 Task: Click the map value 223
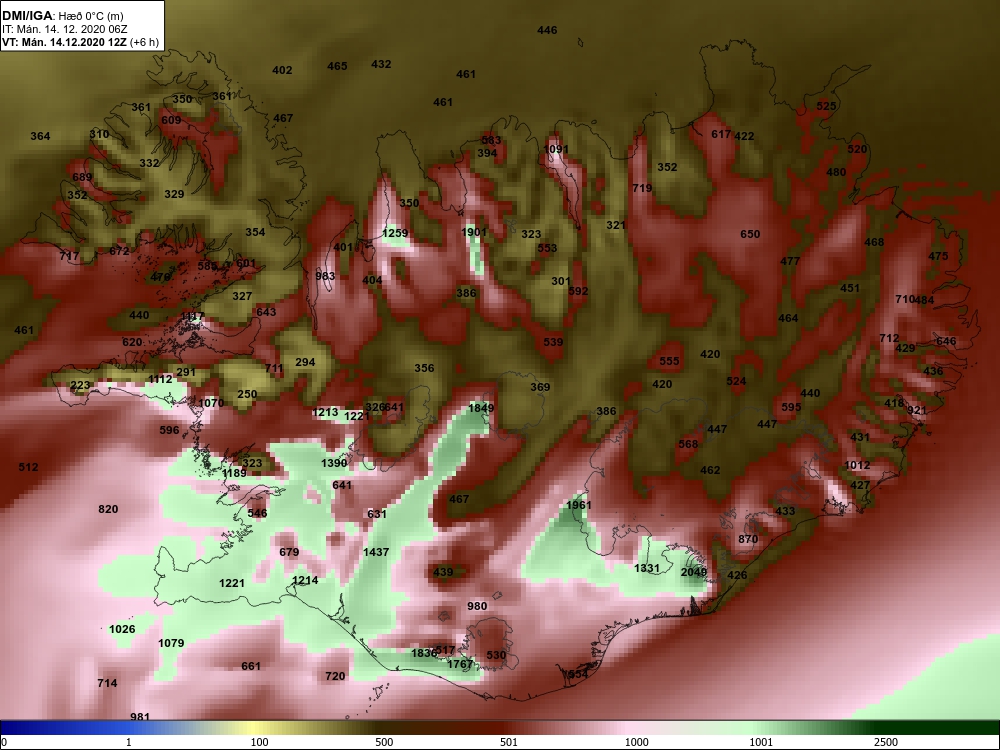point(80,385)
